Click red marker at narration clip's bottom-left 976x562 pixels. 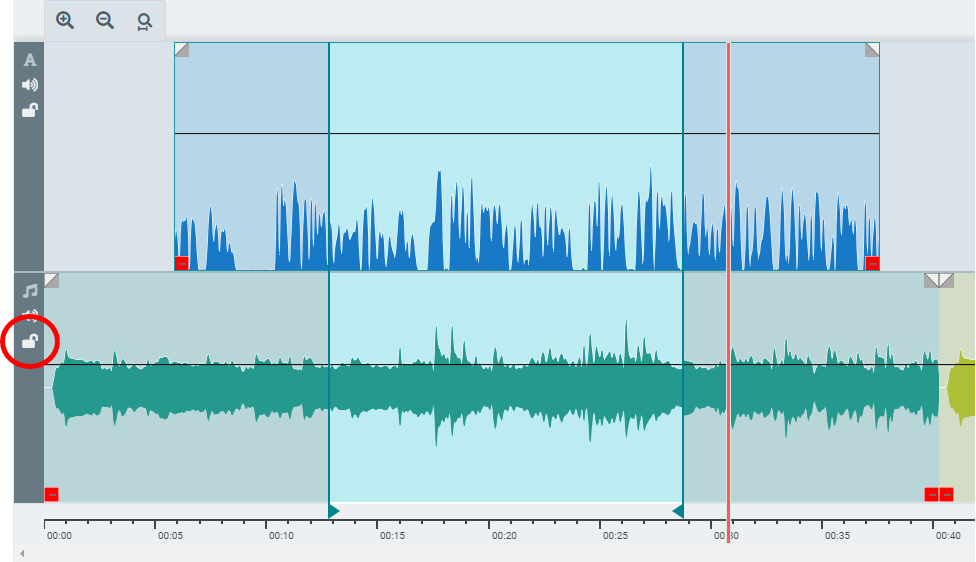coord(182,263)
